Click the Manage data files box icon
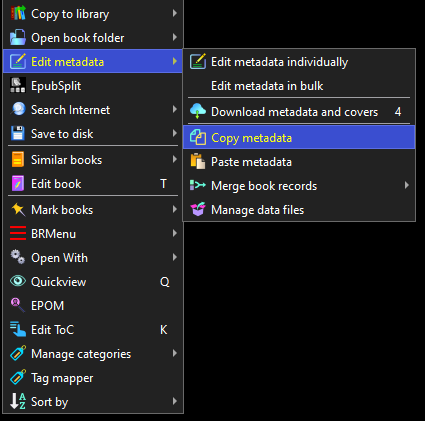The width and height of the screenshot is (425, 421). [198, 210]
